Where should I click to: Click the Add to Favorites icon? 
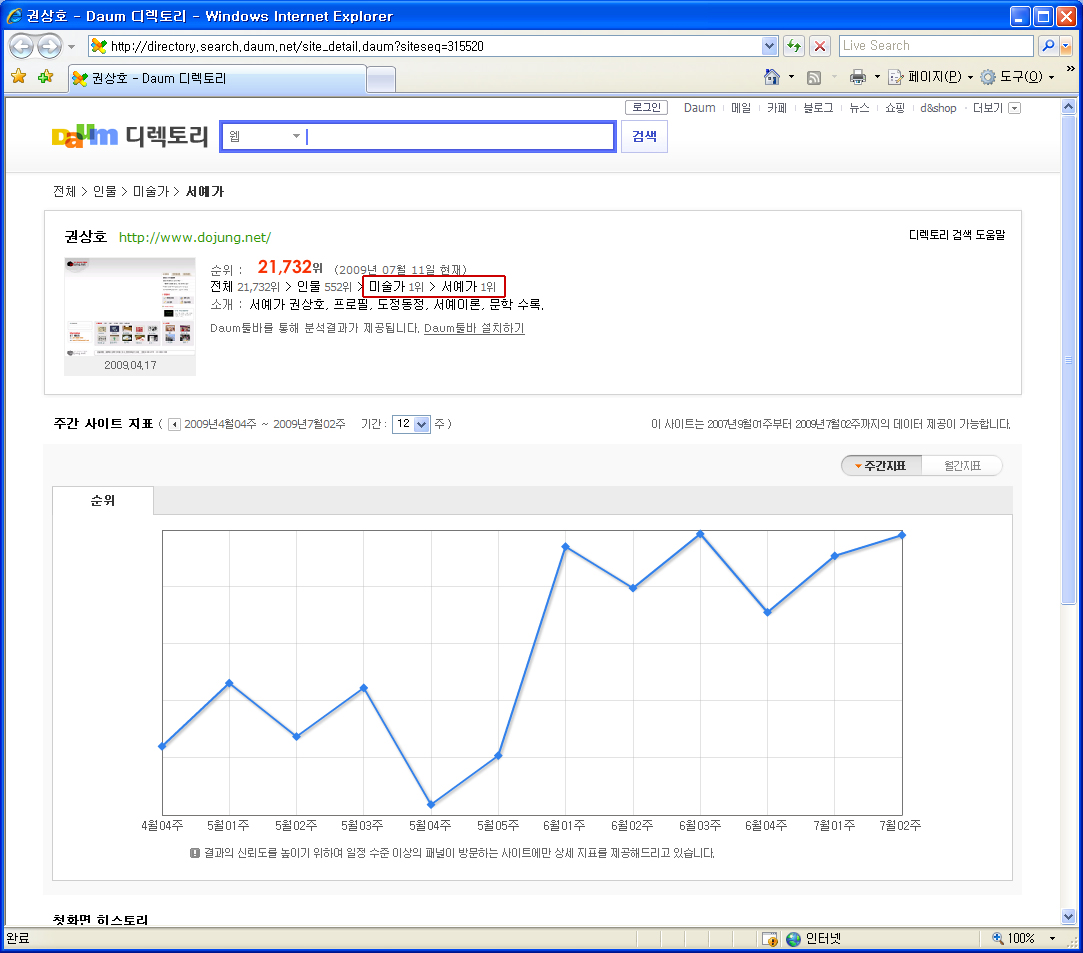(x=46, y=76)
